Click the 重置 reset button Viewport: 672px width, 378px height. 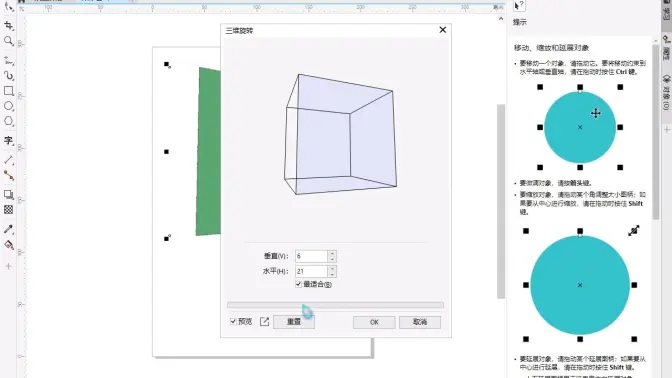pos(294,322)
